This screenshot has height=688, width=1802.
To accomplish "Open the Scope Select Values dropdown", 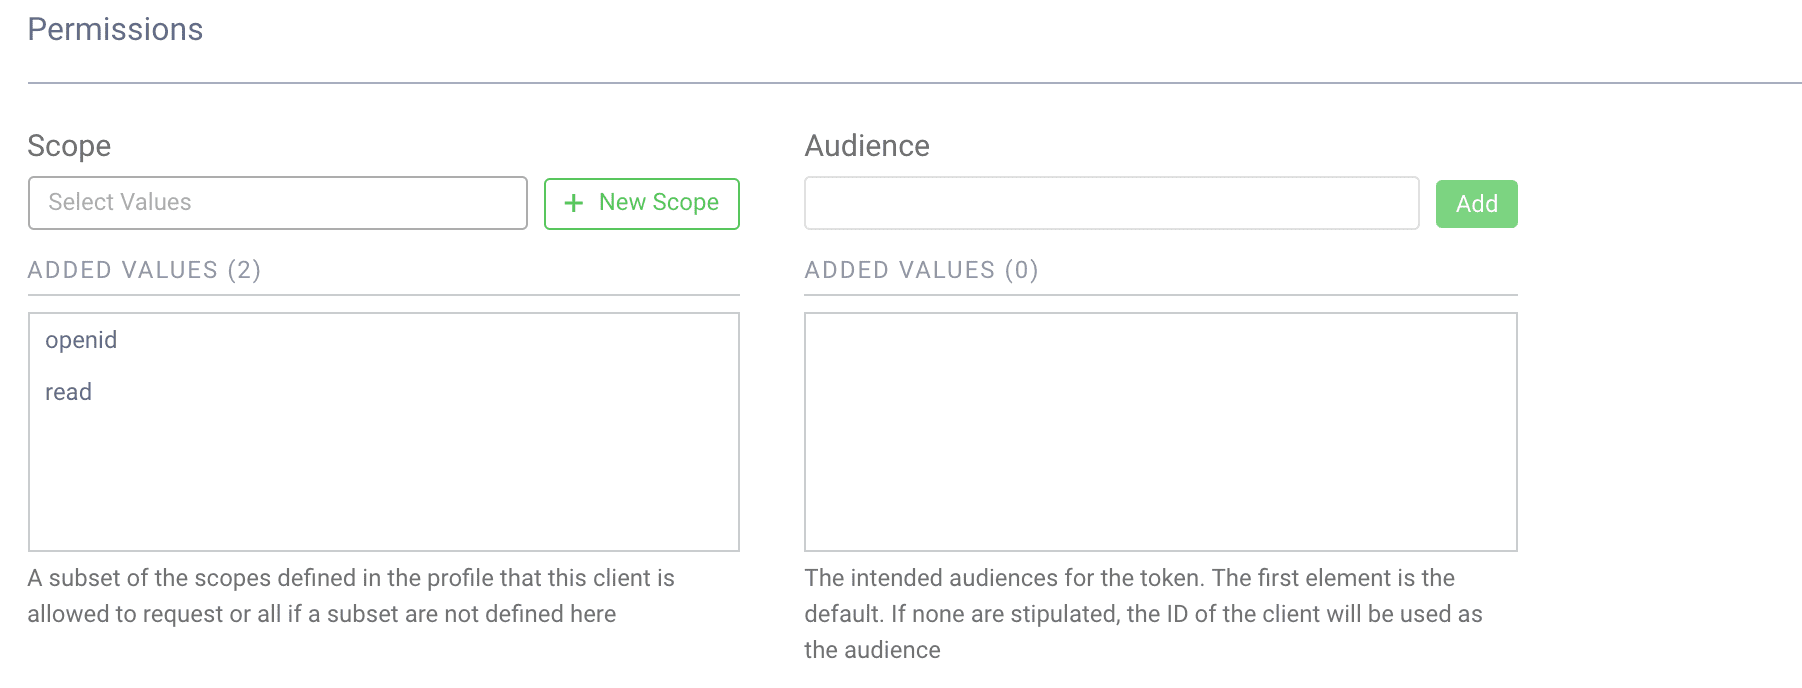I will tap(277, 203).
